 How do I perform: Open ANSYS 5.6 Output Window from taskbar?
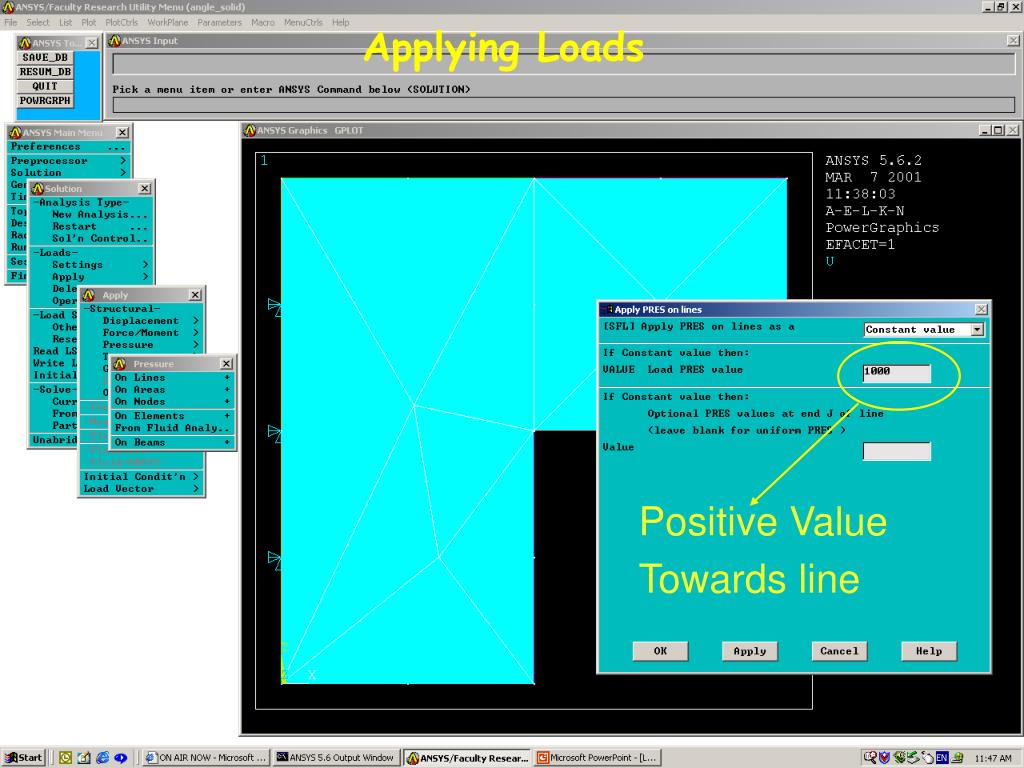point(335,758)
